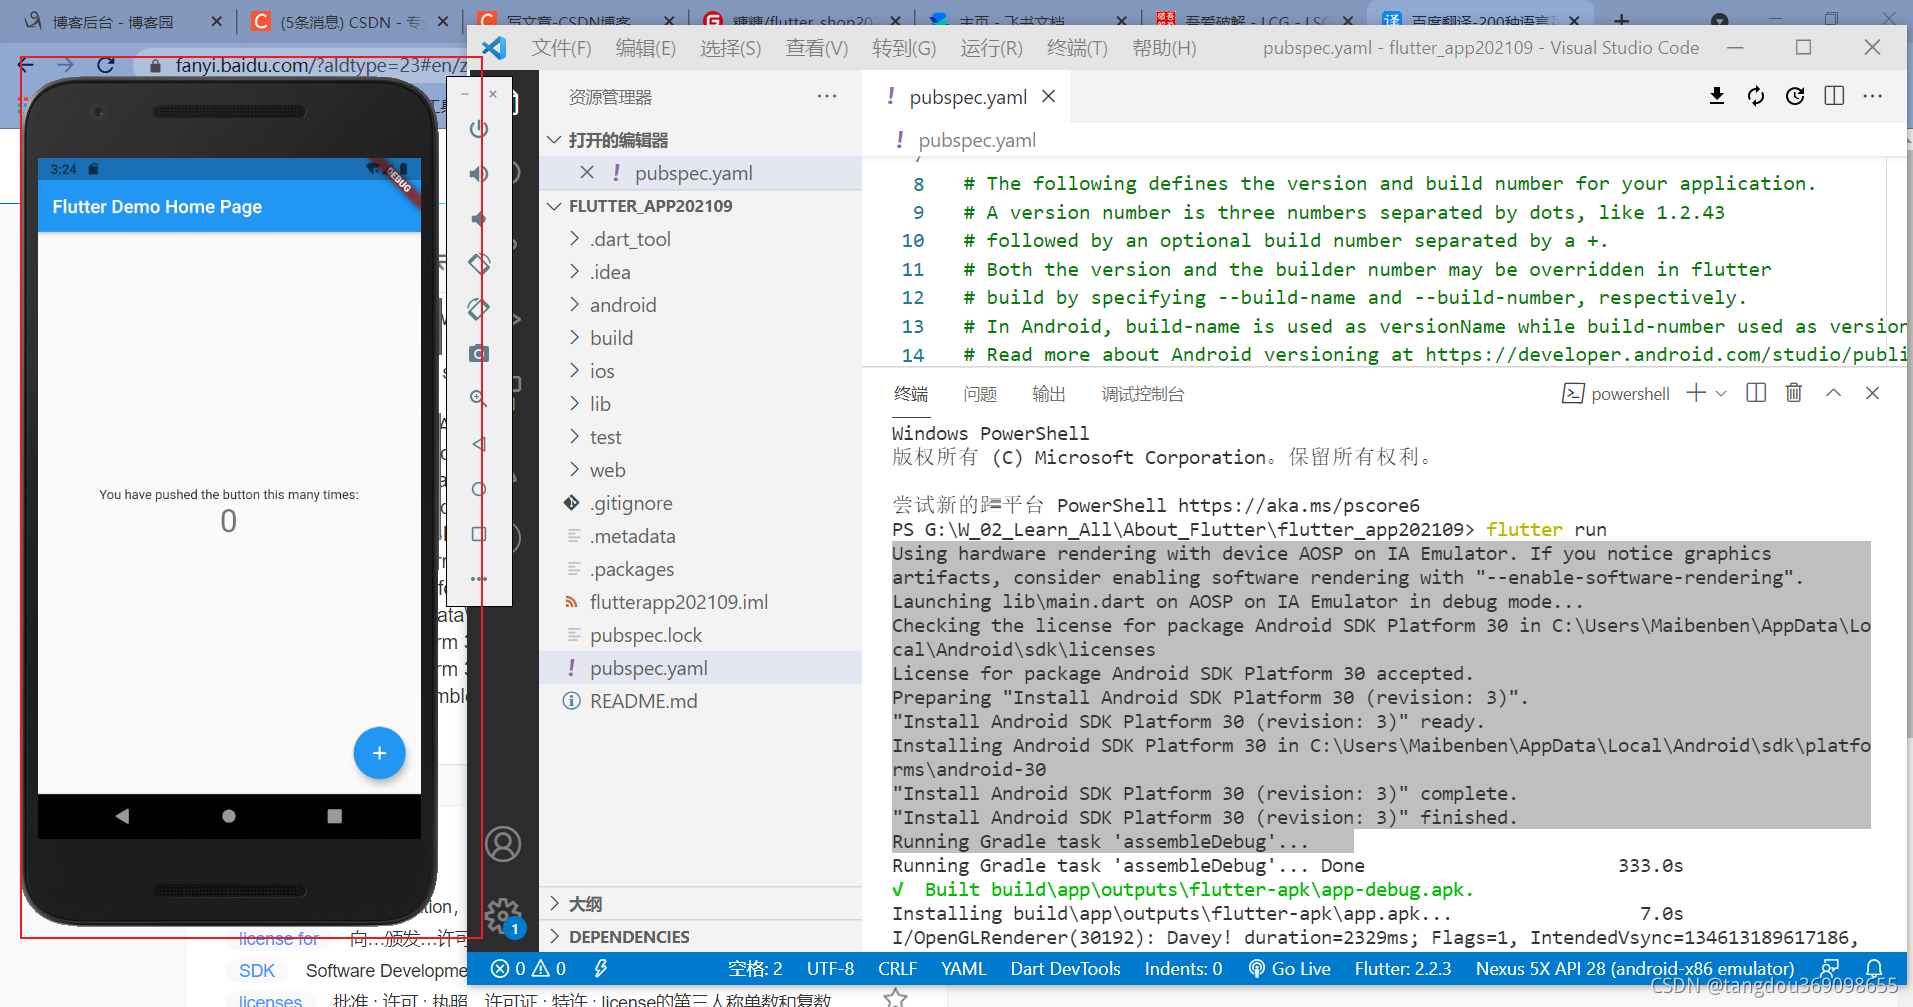Image resolution: width=1913 pixels, height=1007 pixels.
Task: Click the emulator power button icon
Action: pyautogui.click(x=479, y=129)
